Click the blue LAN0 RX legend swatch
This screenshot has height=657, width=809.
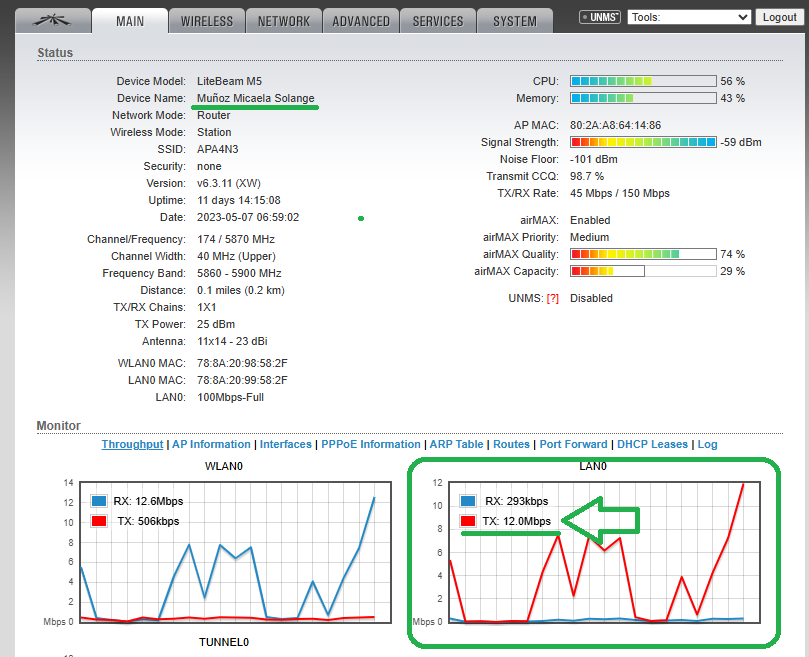(468, 501)
